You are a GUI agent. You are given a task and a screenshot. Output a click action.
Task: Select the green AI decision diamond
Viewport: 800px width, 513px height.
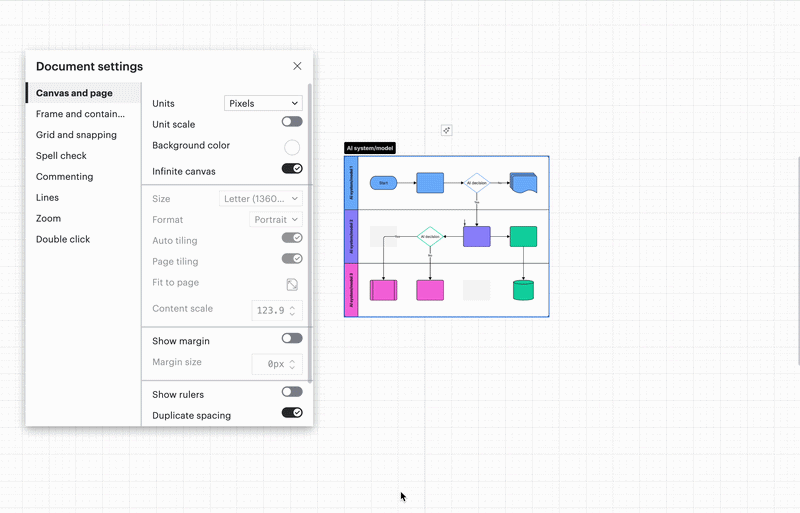click(x=430, y=236)
